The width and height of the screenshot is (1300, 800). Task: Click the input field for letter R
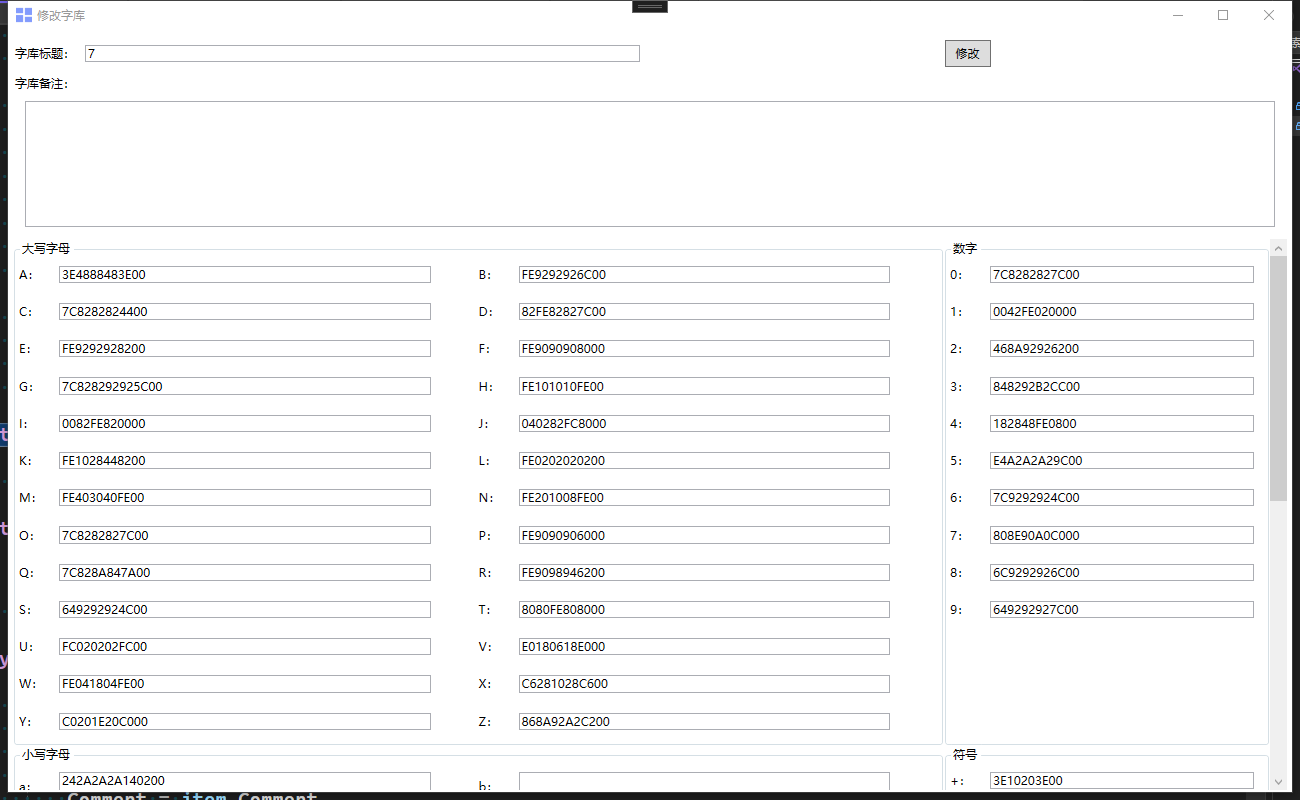(x=704, y=572)
